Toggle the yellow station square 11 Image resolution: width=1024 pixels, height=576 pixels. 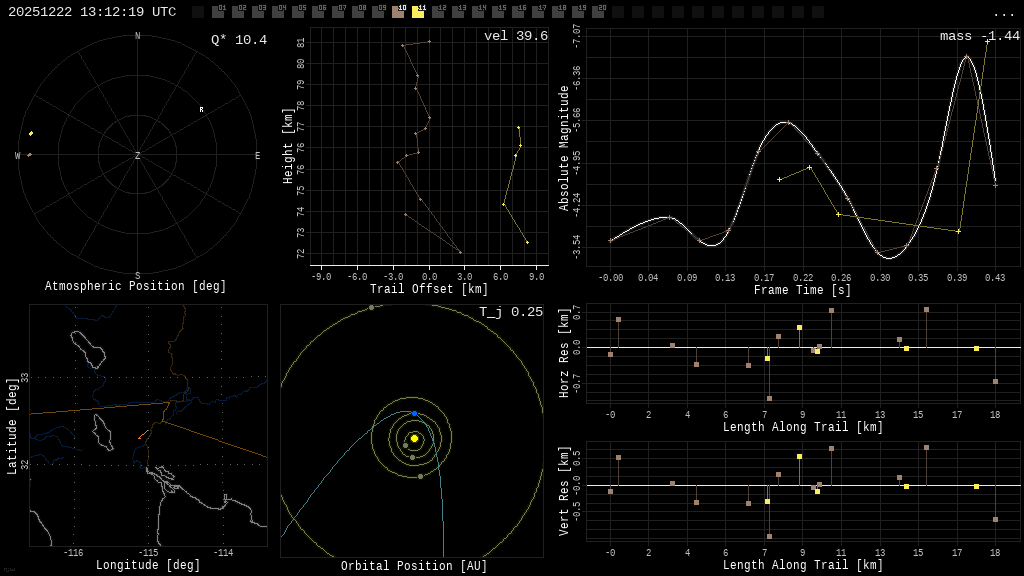click(x=418, y=12)
